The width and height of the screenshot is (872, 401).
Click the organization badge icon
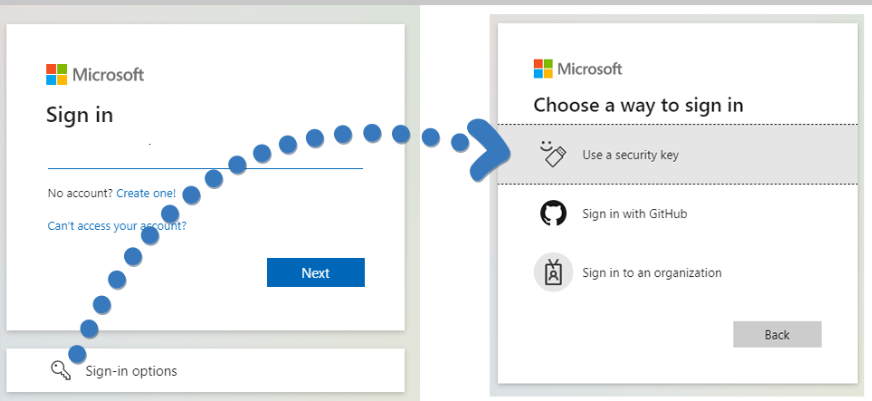click(x=553, y=272)
